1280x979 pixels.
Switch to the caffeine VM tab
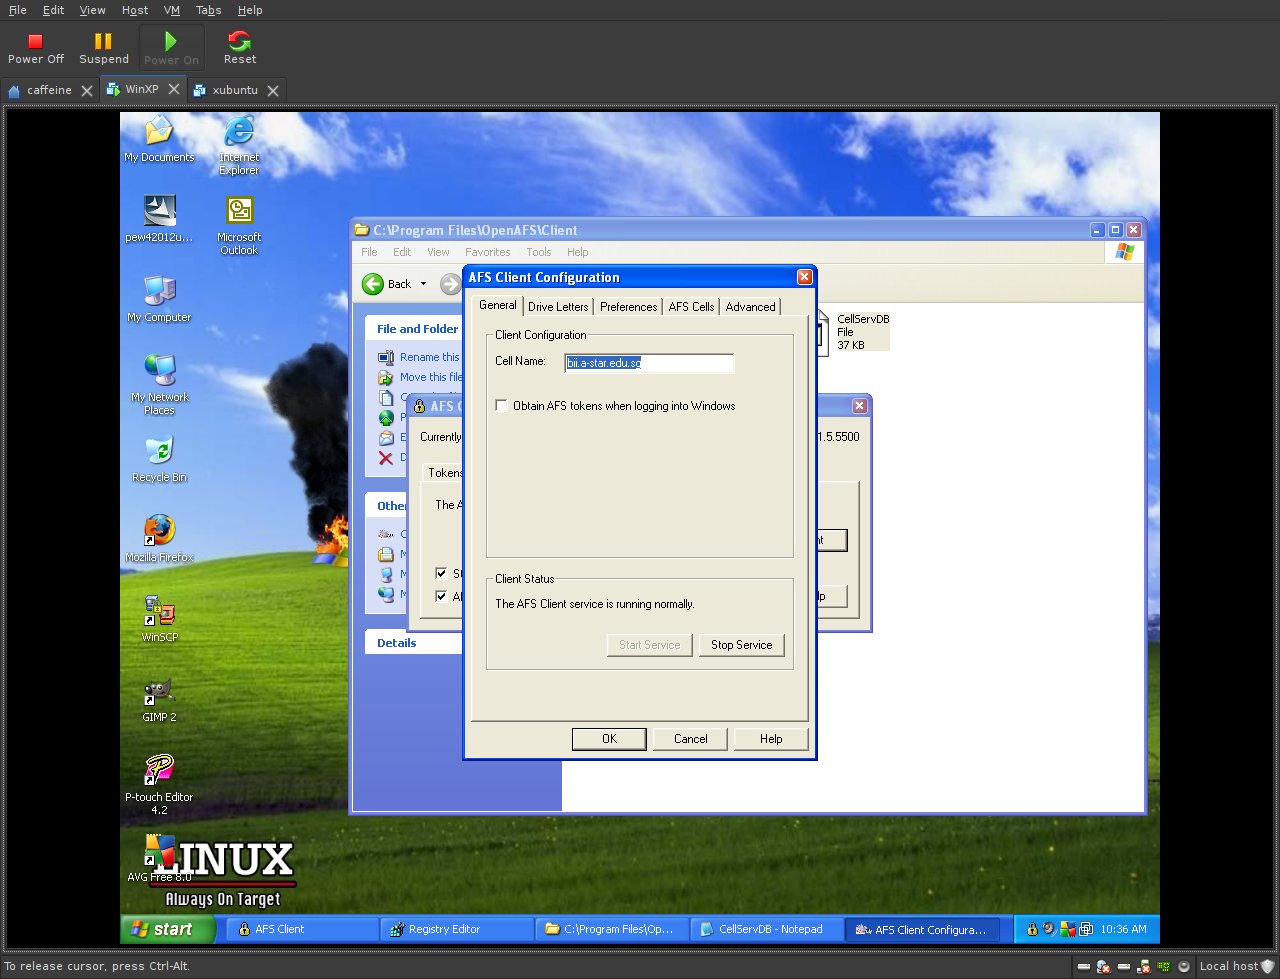[49, 90]
